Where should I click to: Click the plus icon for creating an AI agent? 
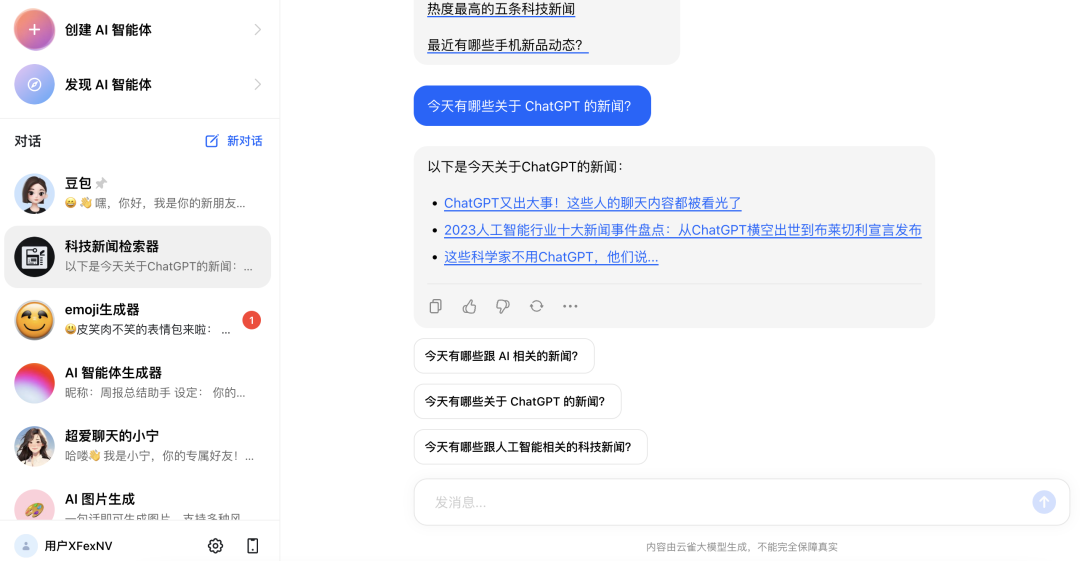34,30
